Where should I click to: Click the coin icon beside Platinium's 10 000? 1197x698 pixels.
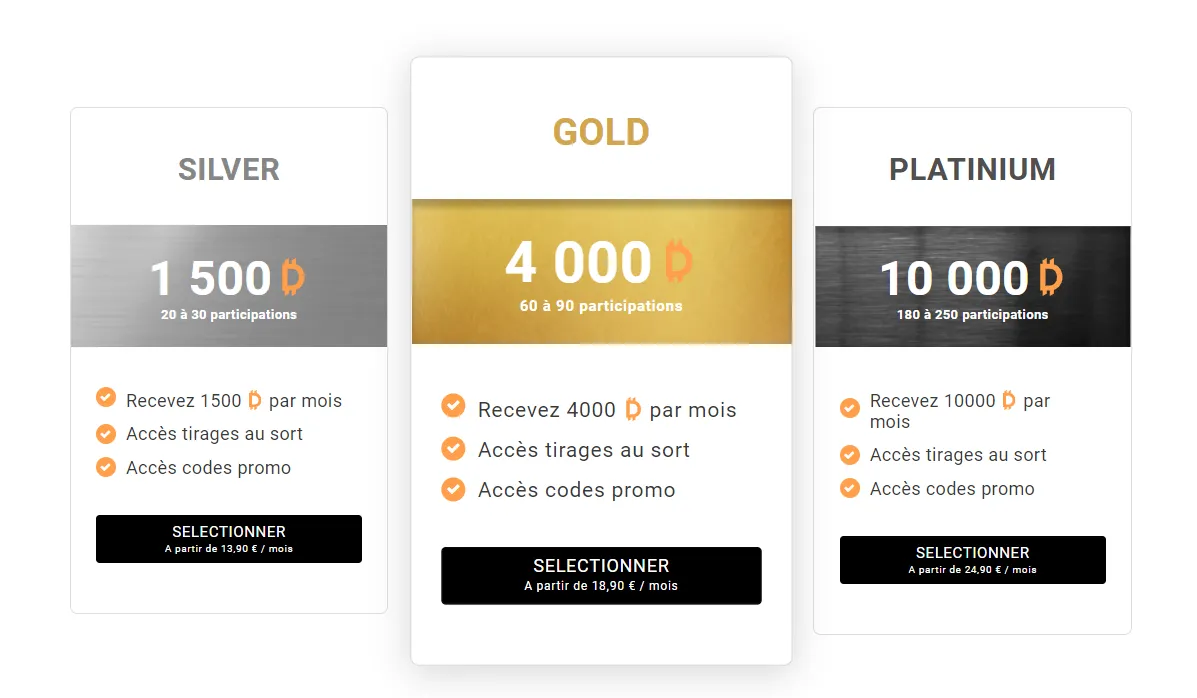pyautogui.click(x=1050, y=278)
